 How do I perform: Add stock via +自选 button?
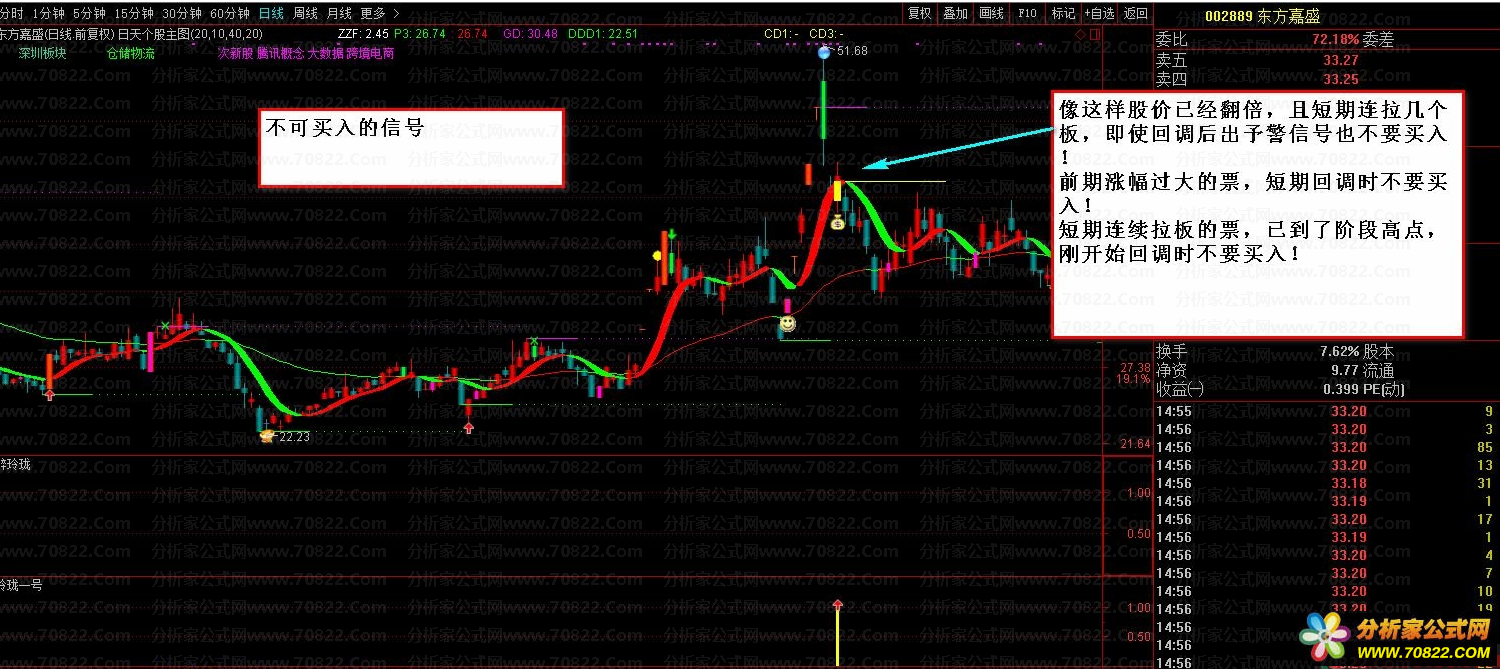click(x=1099, y=13)
